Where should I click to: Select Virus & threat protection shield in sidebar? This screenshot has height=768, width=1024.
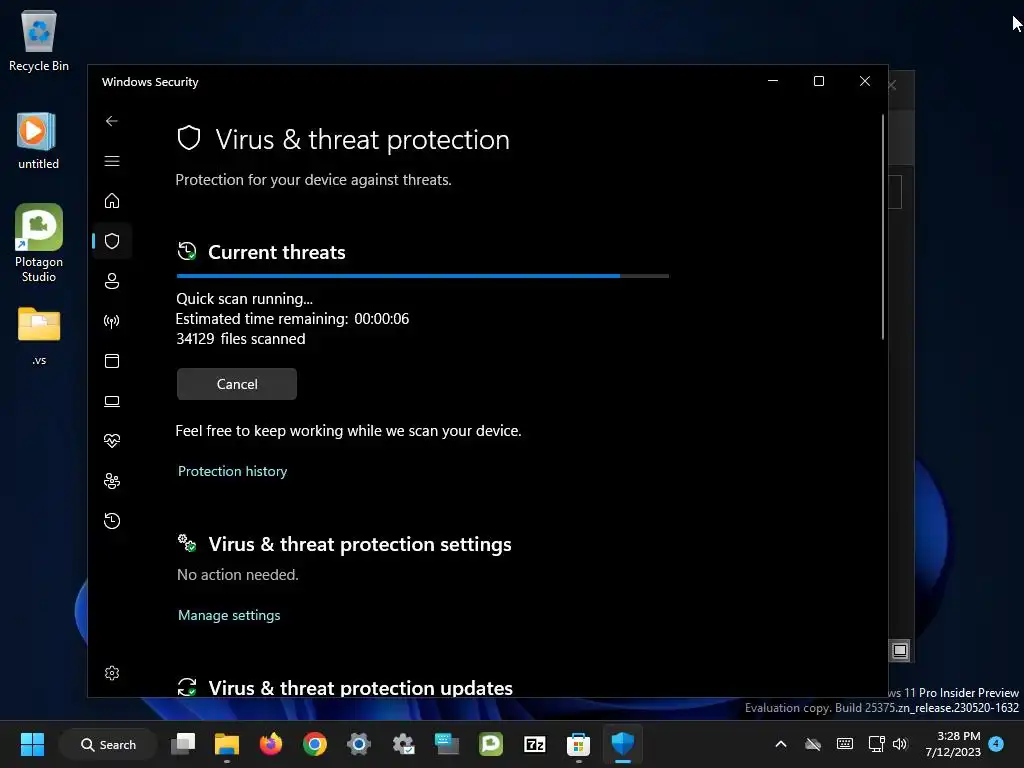112,241
